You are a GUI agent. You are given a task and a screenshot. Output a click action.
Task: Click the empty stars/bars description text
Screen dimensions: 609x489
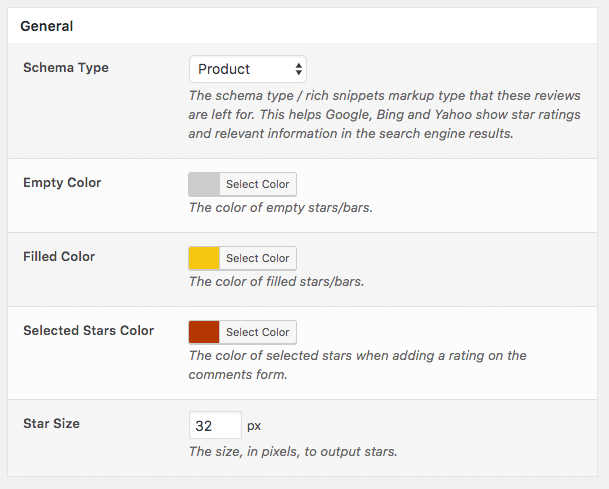pyautogui.click(x=280, y=208)
